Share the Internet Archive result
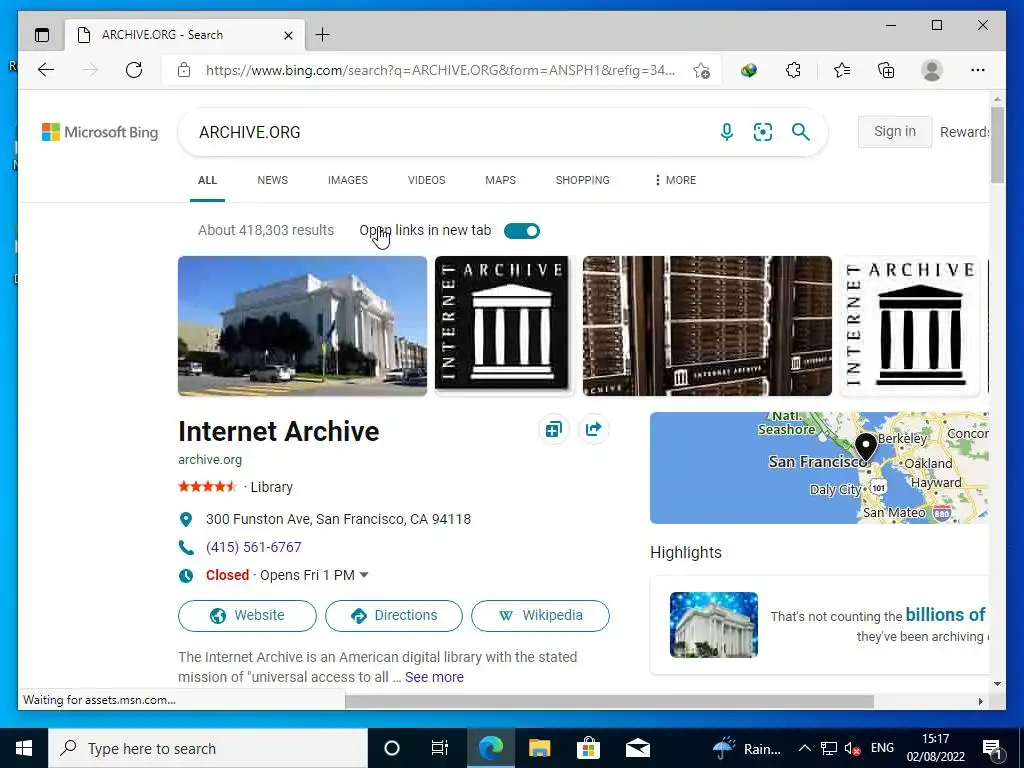The height and width of the screenshot is (768, 1024). 594,429
